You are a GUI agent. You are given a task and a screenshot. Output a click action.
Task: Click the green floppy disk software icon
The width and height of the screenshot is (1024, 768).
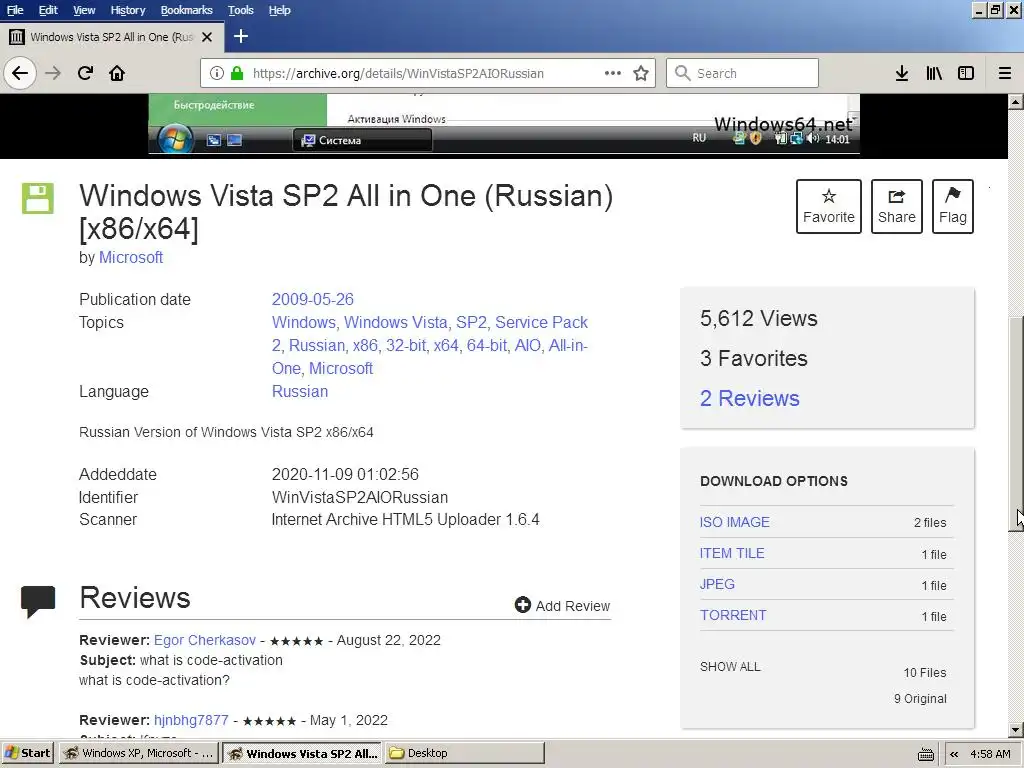pyautogui.click(x=38, y=199)
